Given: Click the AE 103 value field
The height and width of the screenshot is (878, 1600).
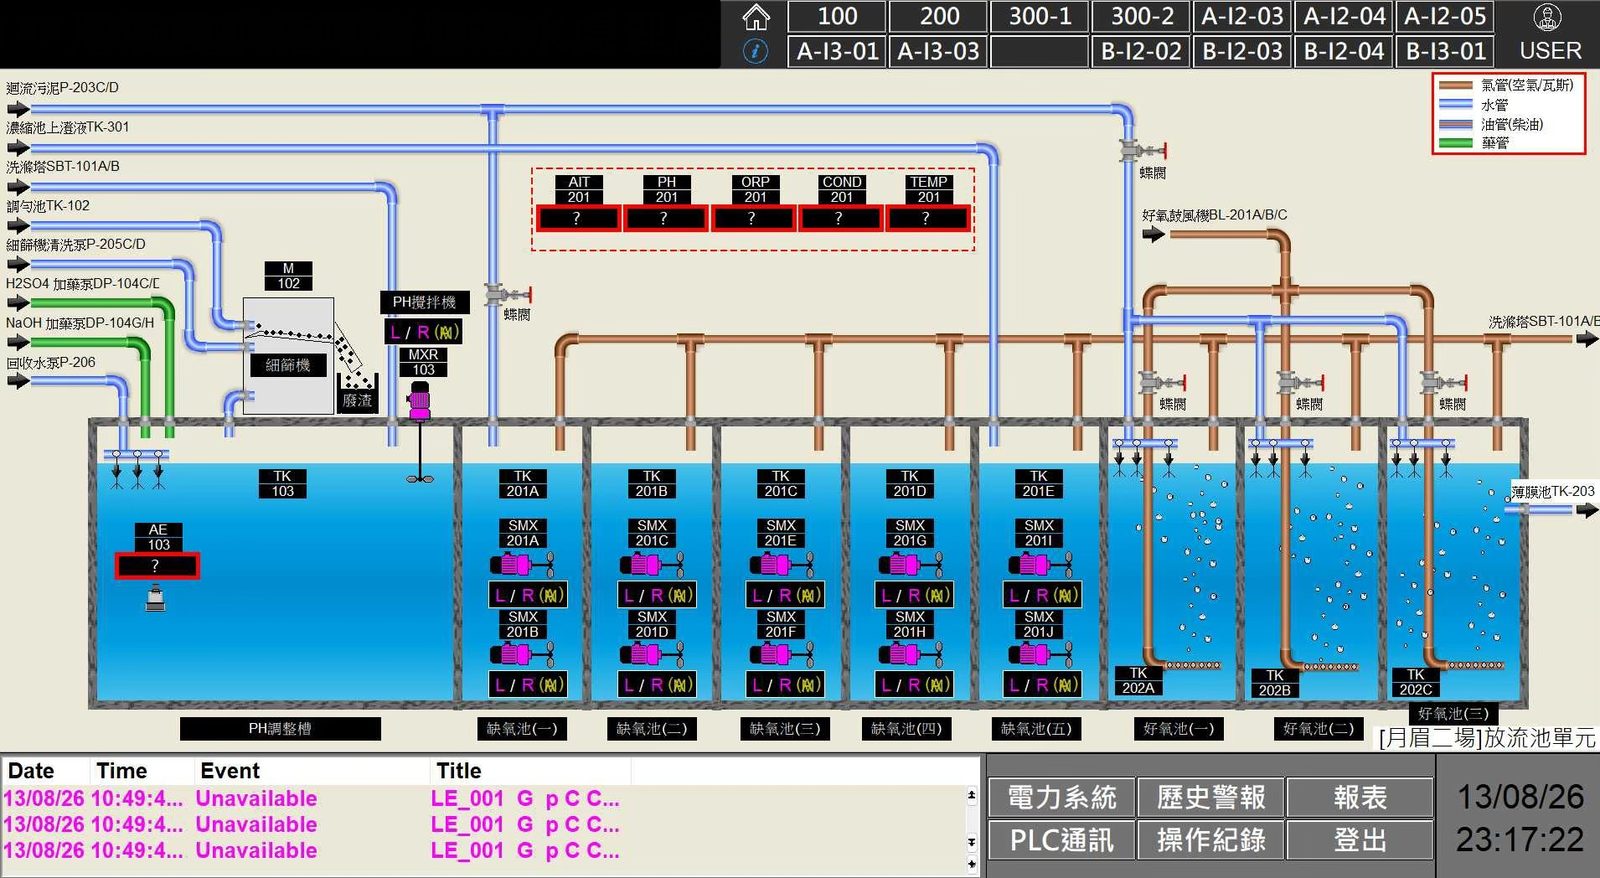Looking at the screenshot, I should 157,566.
